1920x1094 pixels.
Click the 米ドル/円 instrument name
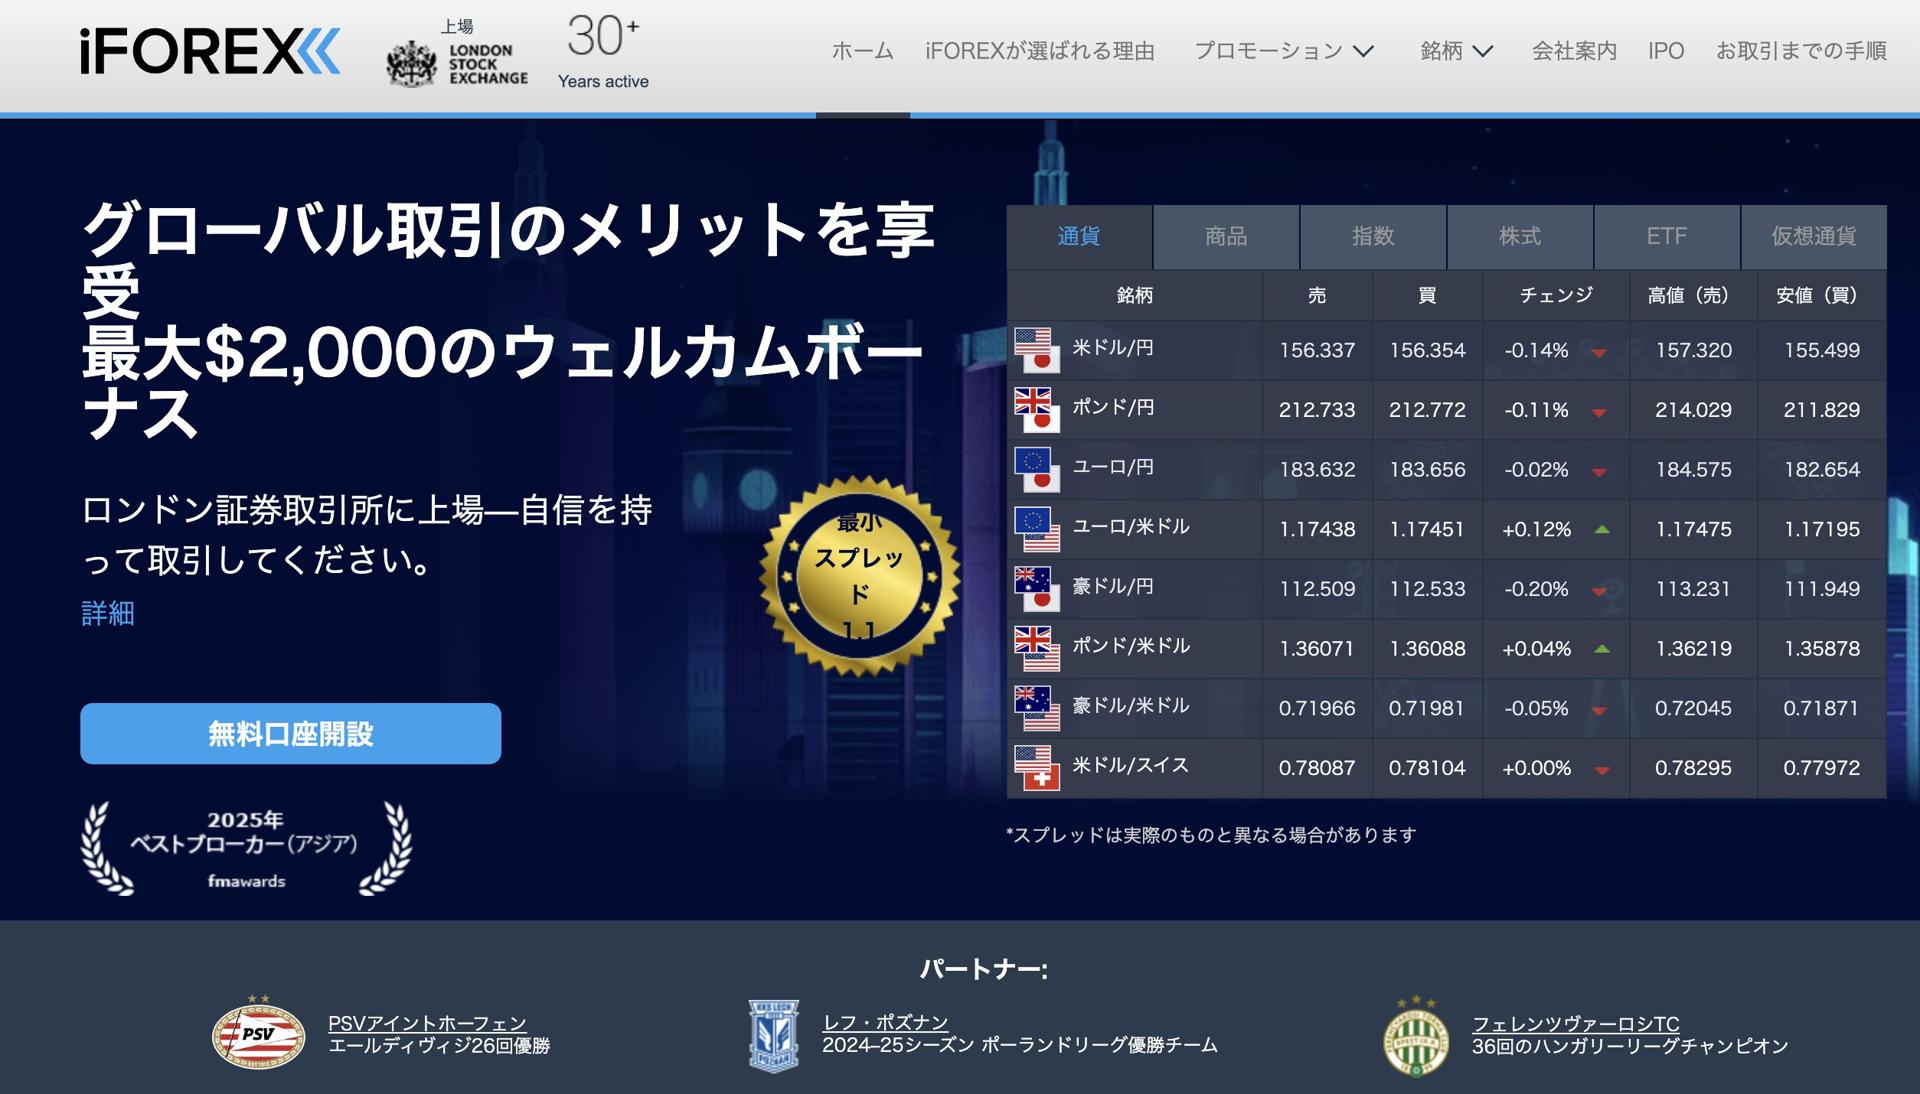1113,348
